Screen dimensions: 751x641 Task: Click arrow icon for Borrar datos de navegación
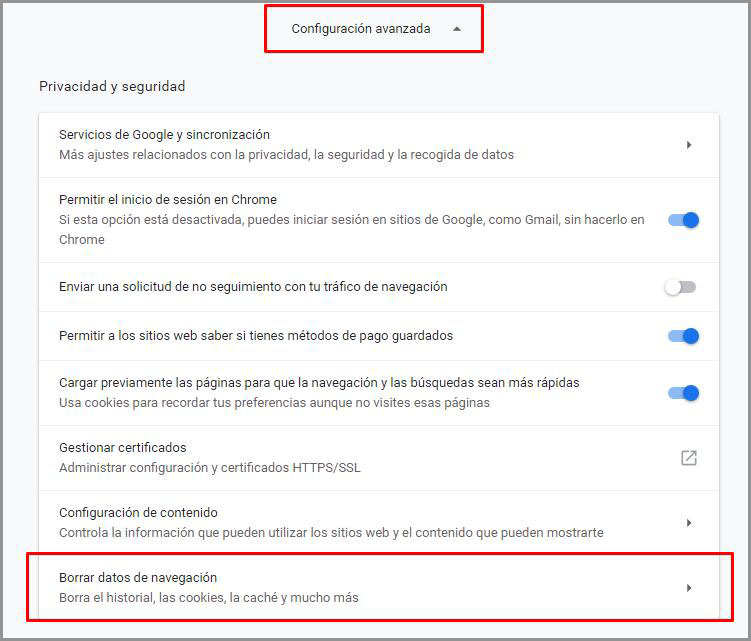[x=689, y=588]
